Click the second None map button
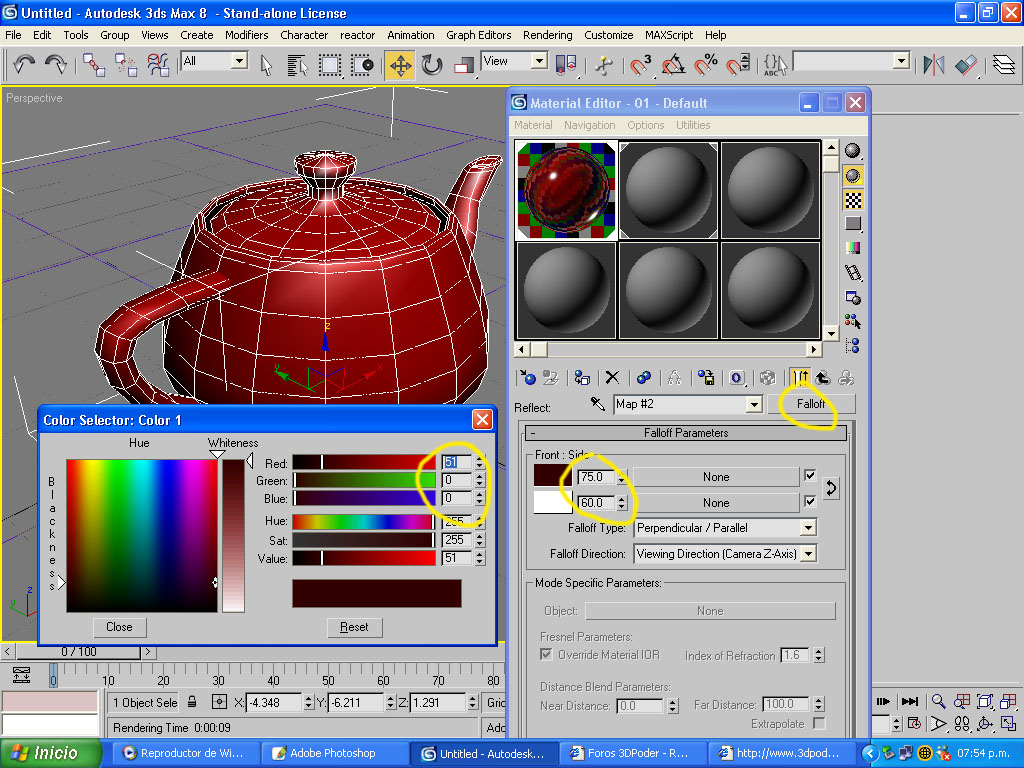1024x768 pixels. (716, 503)
